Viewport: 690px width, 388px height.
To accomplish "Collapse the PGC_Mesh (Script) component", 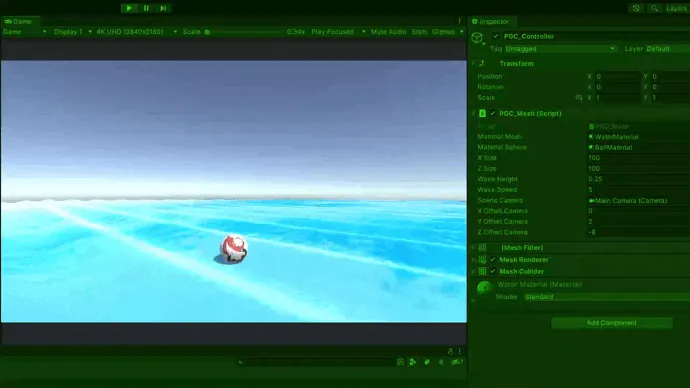I will (580, 113).
